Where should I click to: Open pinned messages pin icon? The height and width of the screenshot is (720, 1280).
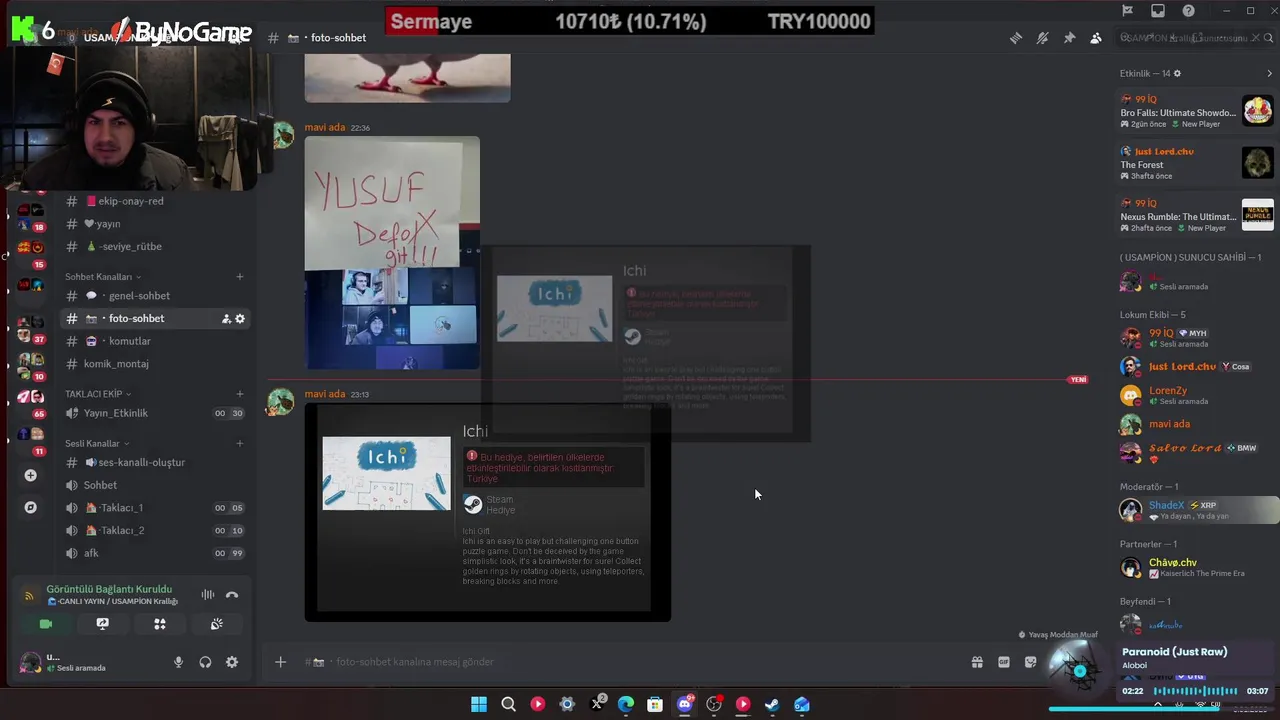pyautogui.click(x=1069, y=38)
